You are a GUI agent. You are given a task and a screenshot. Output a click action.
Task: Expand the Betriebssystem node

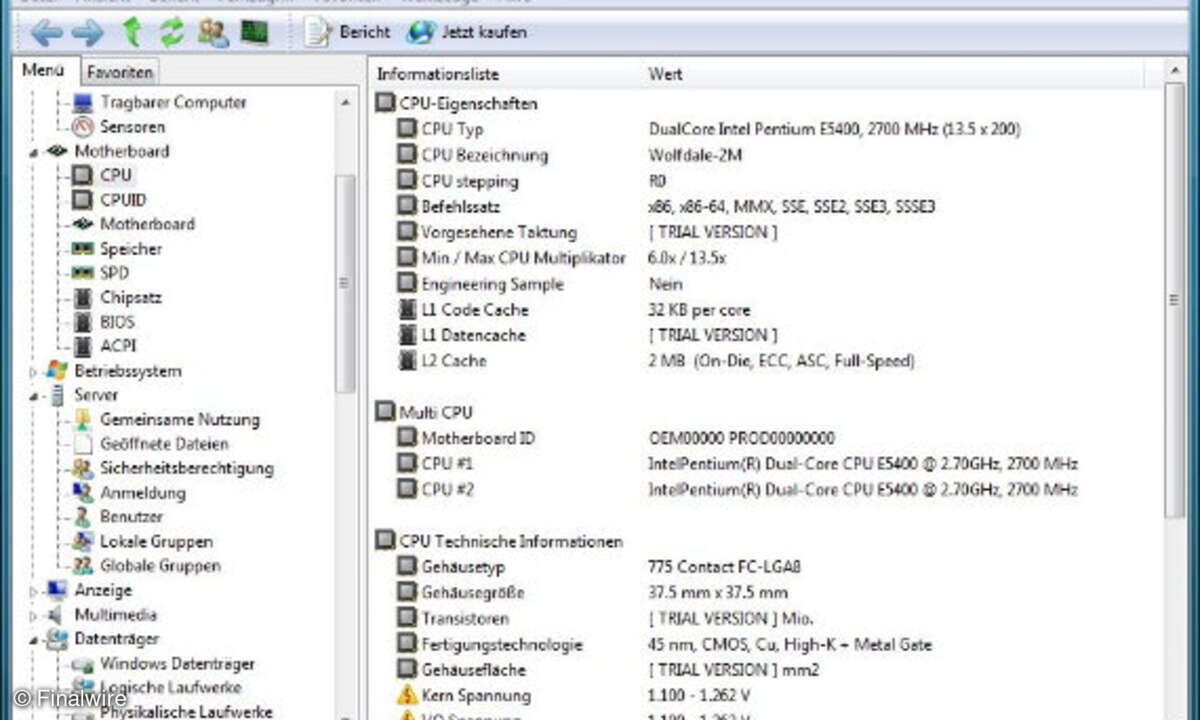[x=34, y=372]
